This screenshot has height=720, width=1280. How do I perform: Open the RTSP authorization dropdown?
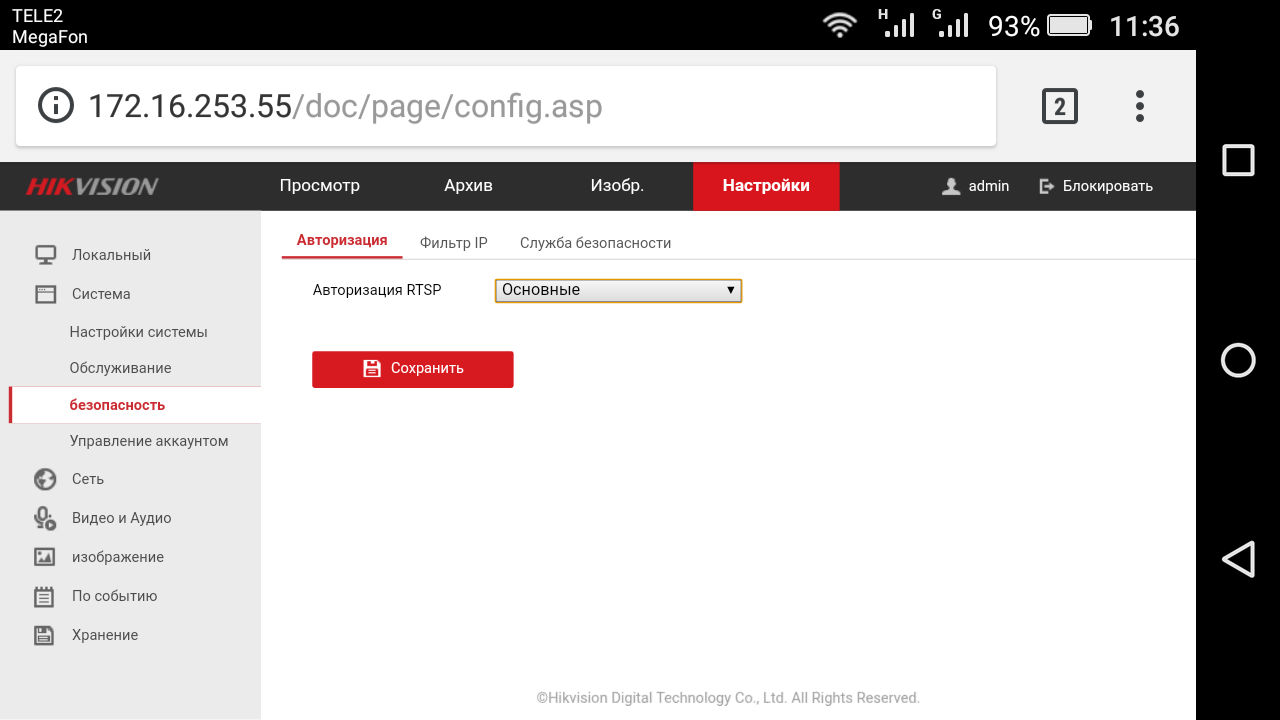[x=618, y=290]
